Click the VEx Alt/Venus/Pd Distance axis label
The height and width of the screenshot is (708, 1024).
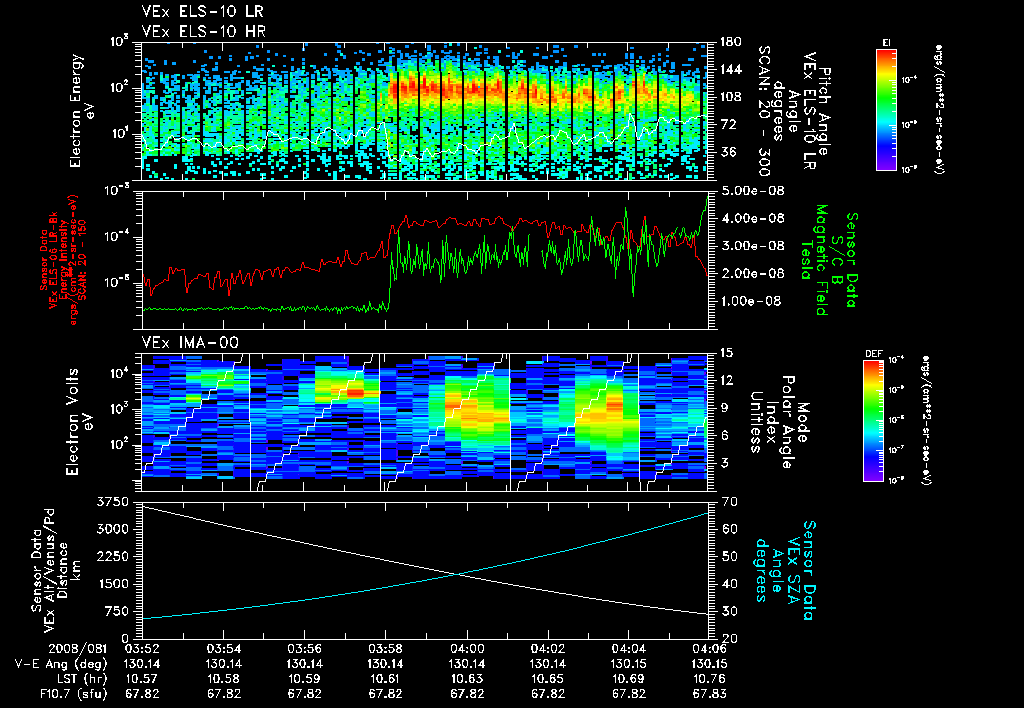click(x=56, y=570)
